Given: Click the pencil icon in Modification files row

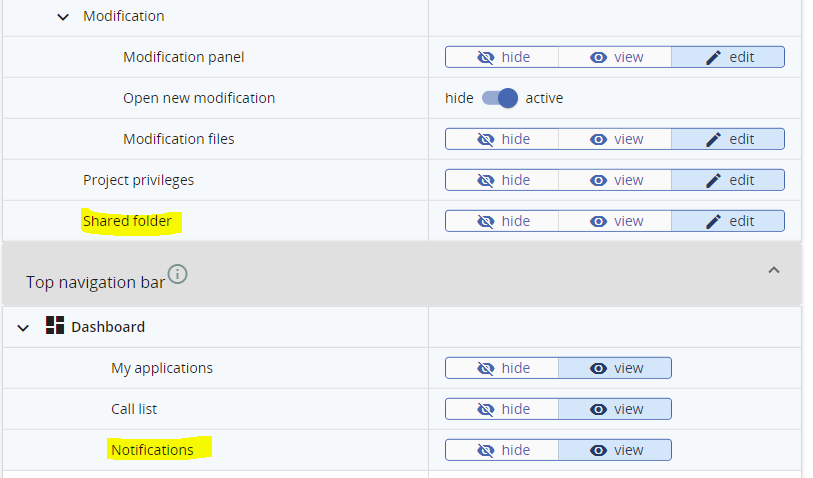Looking at the screenshot, I should pyautogui.click(x=713, y=139).
